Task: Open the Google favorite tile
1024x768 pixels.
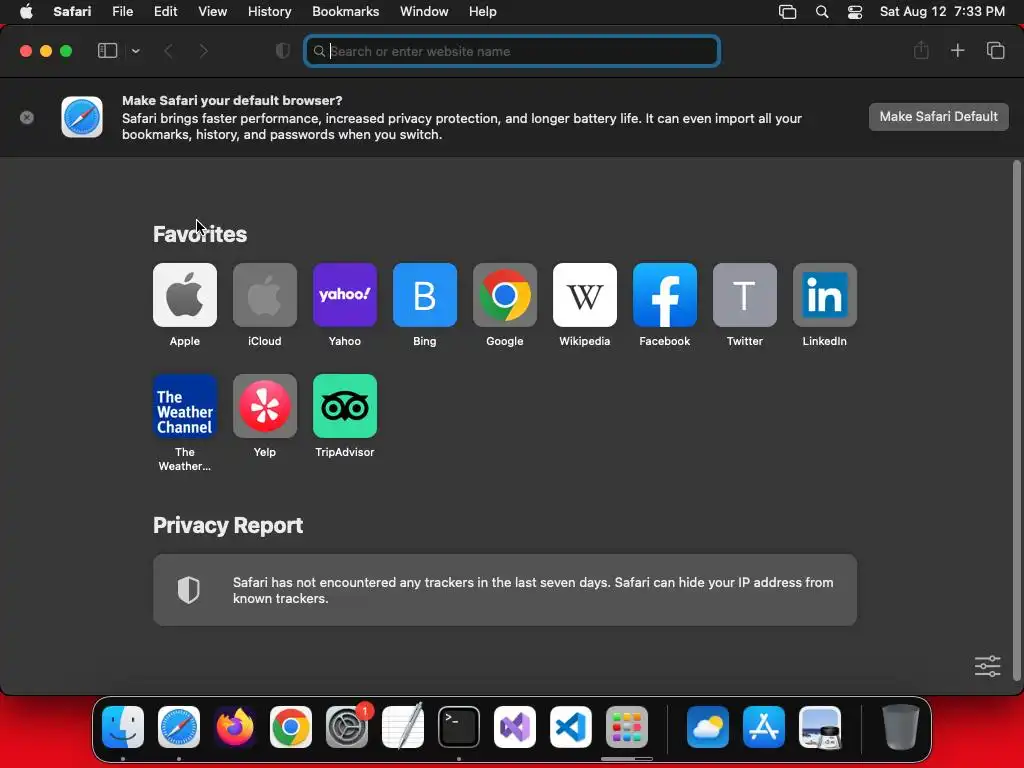Action: click(x=505, y=295)
